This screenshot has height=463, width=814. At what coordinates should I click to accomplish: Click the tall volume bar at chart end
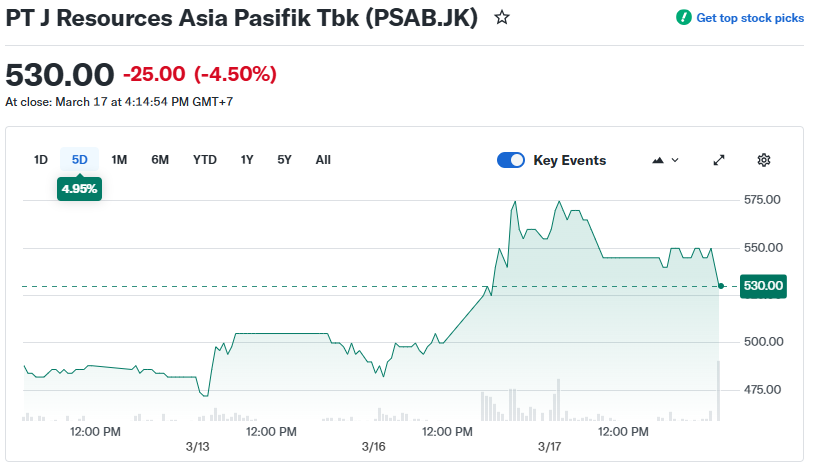click(718, 391)
